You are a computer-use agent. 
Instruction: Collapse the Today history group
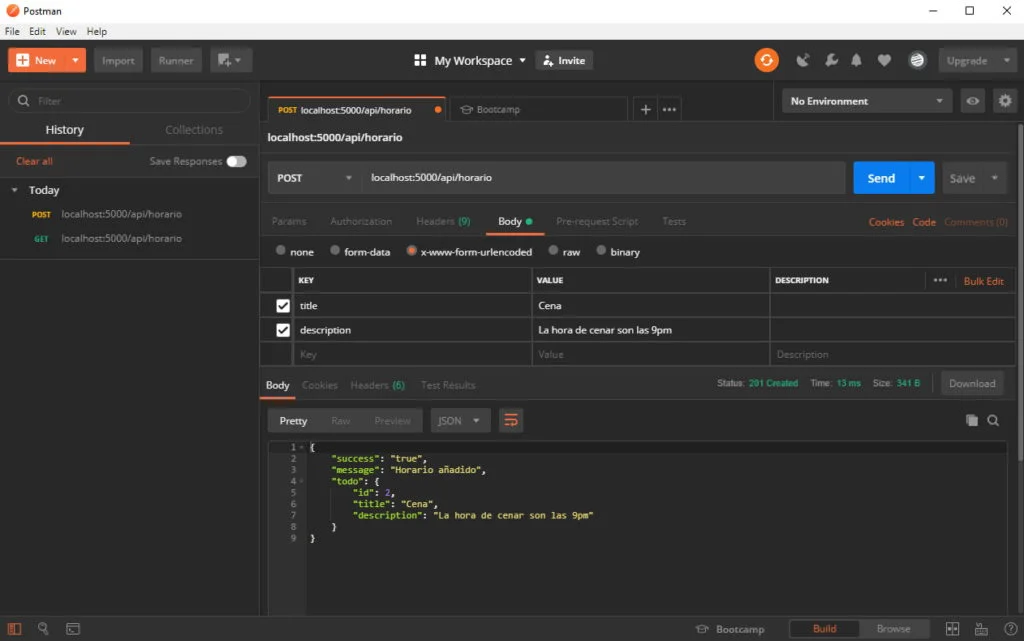tap(14, 190)
